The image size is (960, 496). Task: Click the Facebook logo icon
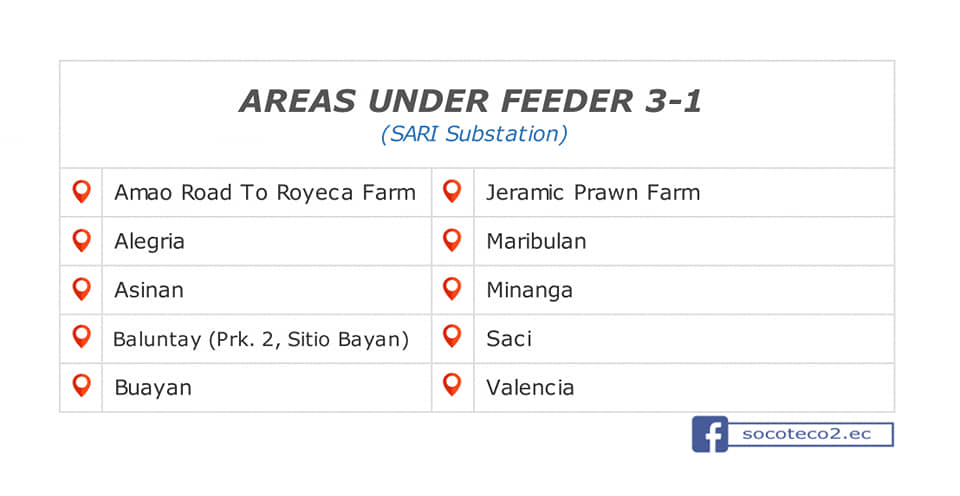click(710, 434)
